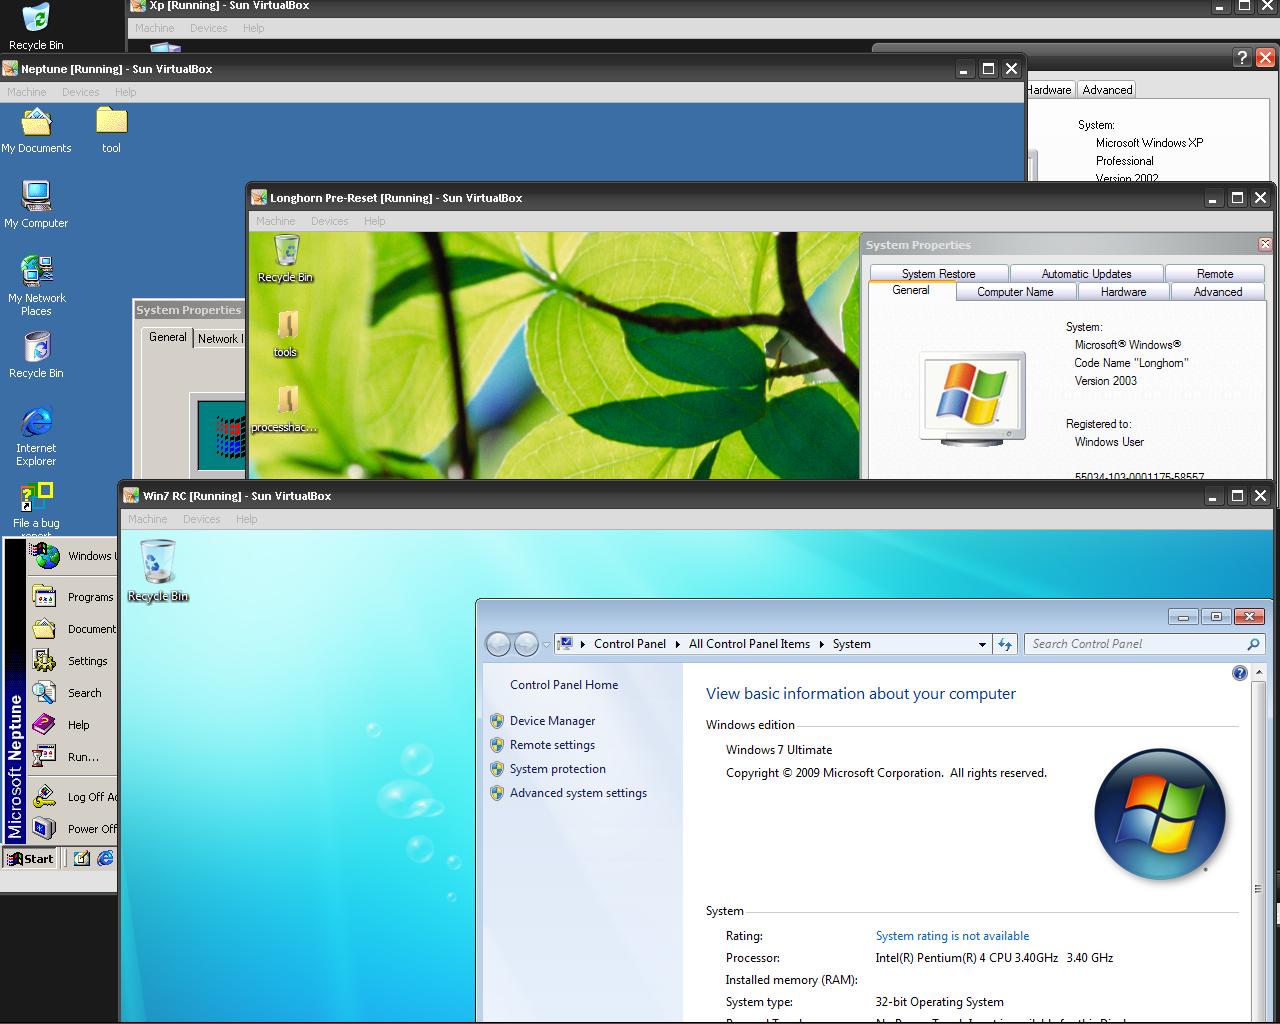1280x1024 pixels.
Task: Choose Run... from Neptune Start menu
Action: [x=73, y=757]
